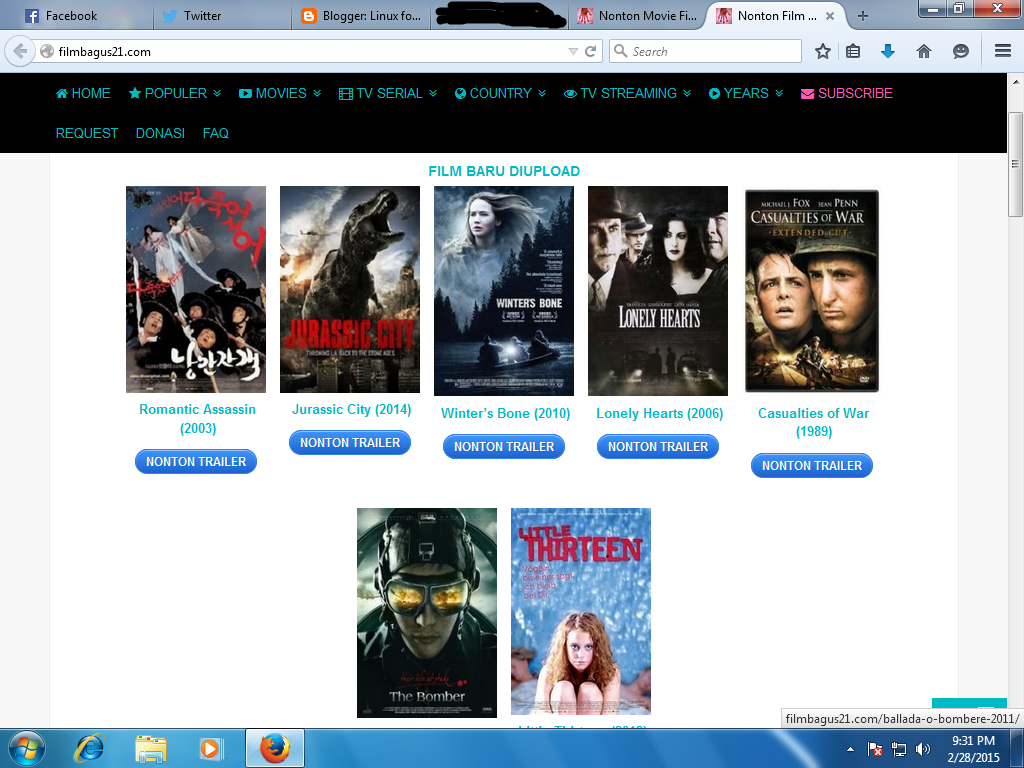Open the Firefox hamburger menu

tap(1003, 51)
